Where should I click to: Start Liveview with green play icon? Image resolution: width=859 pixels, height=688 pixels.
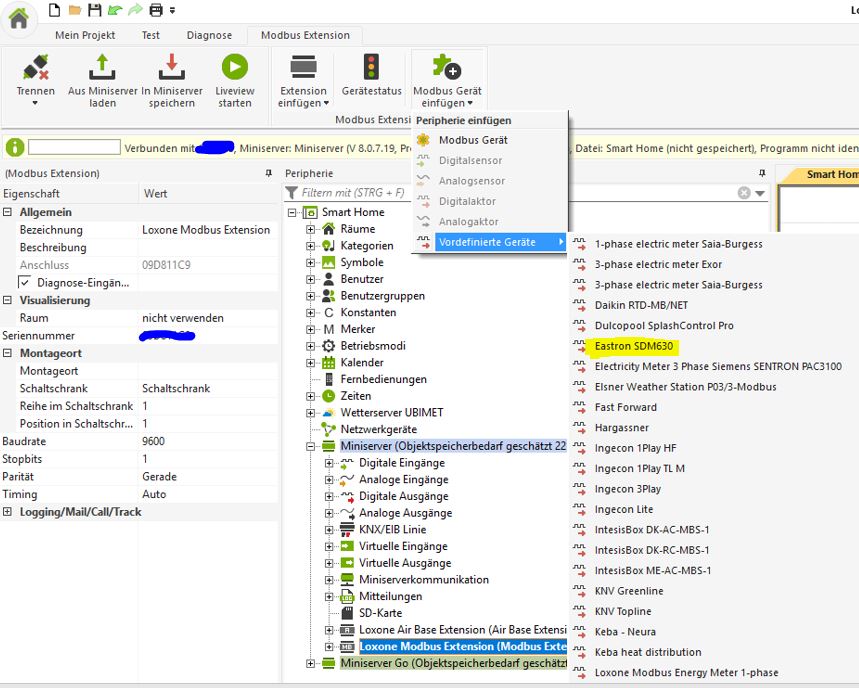pos(235,68)
